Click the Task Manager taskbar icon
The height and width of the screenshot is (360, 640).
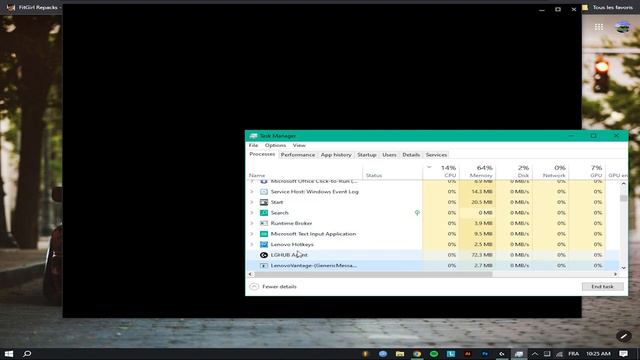click(x=519, y=354)
